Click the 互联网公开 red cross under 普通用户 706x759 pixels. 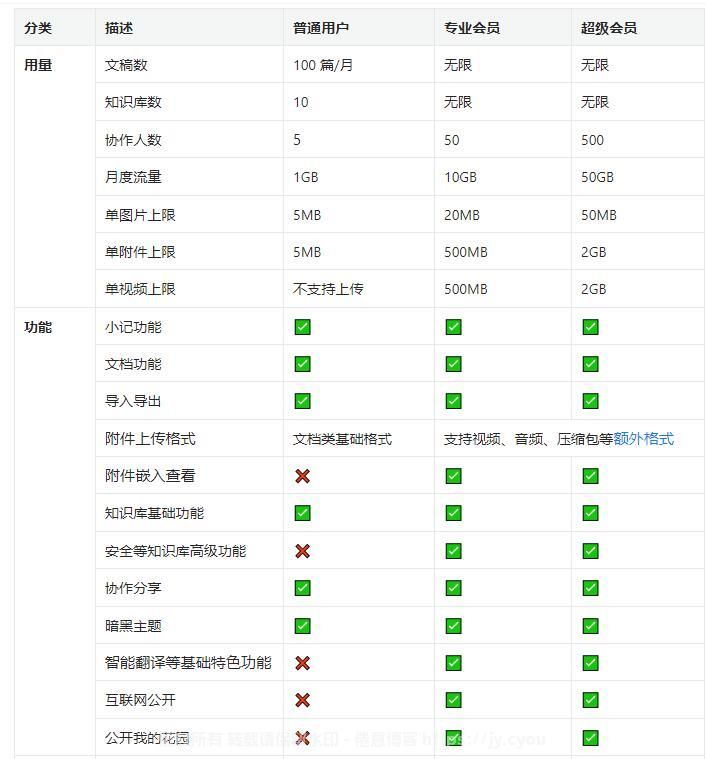pyautogui.click(x=302, y=700)
